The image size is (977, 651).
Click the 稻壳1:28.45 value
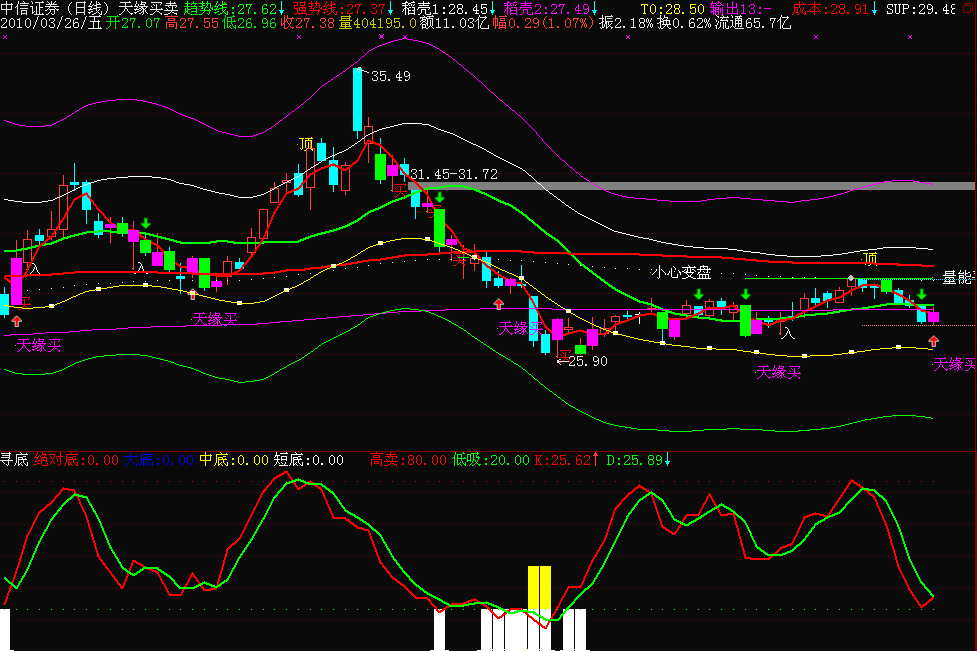pos(445,9)
